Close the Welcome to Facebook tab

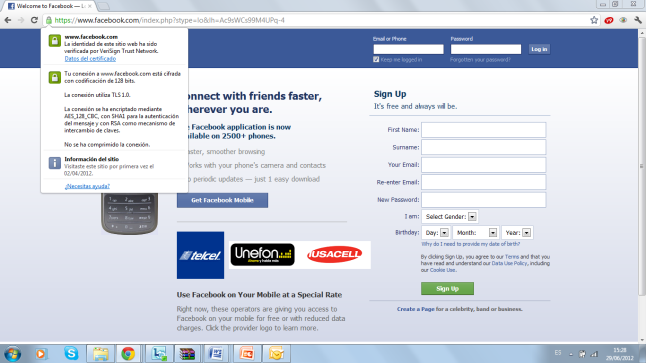(x=90, y=6)
